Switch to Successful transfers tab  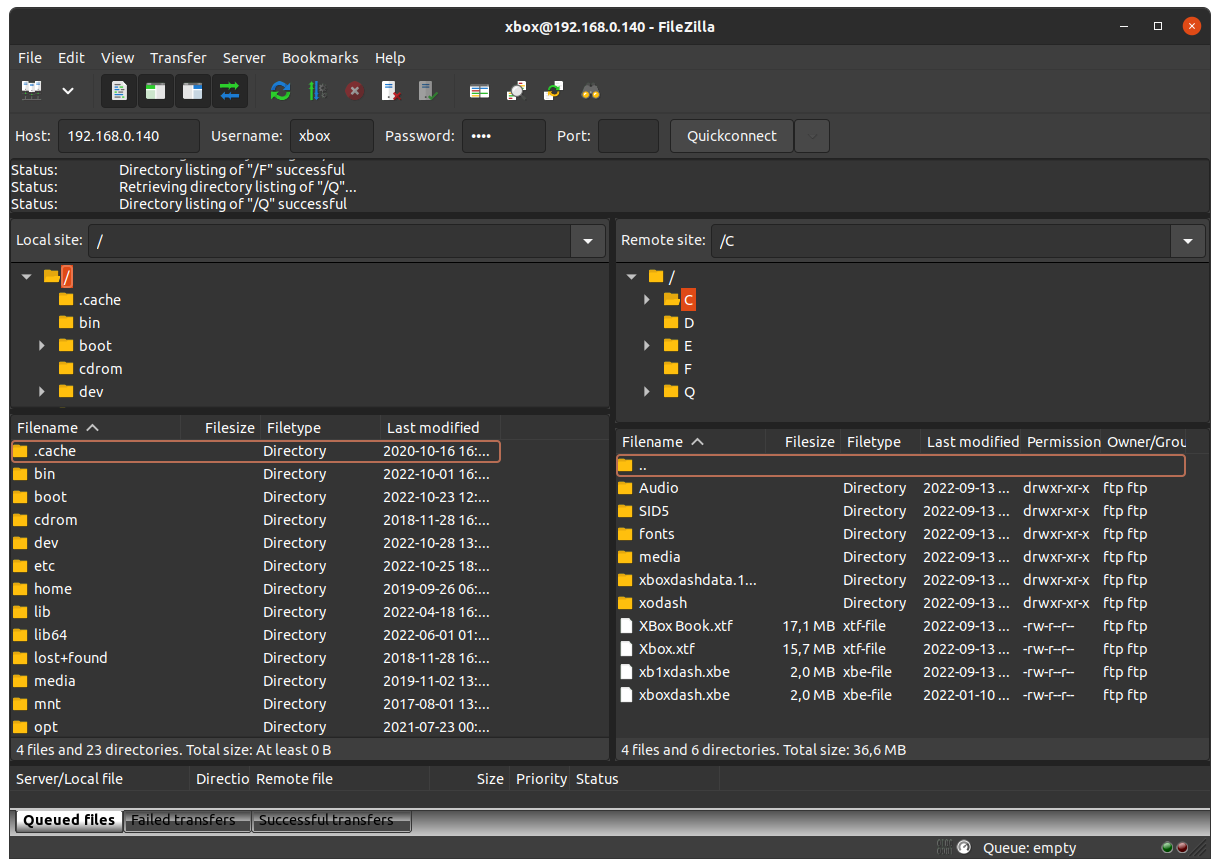point(330,821)
